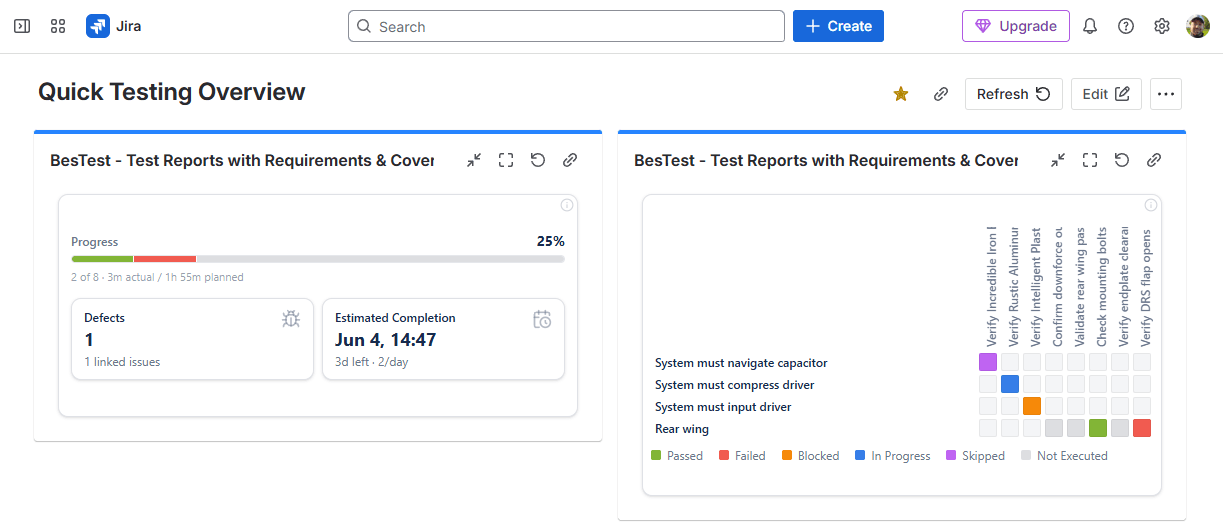Viewport: 1223px width, 528px height.
Task: Minimize the right BesTest gadget
Action: 1058,160
